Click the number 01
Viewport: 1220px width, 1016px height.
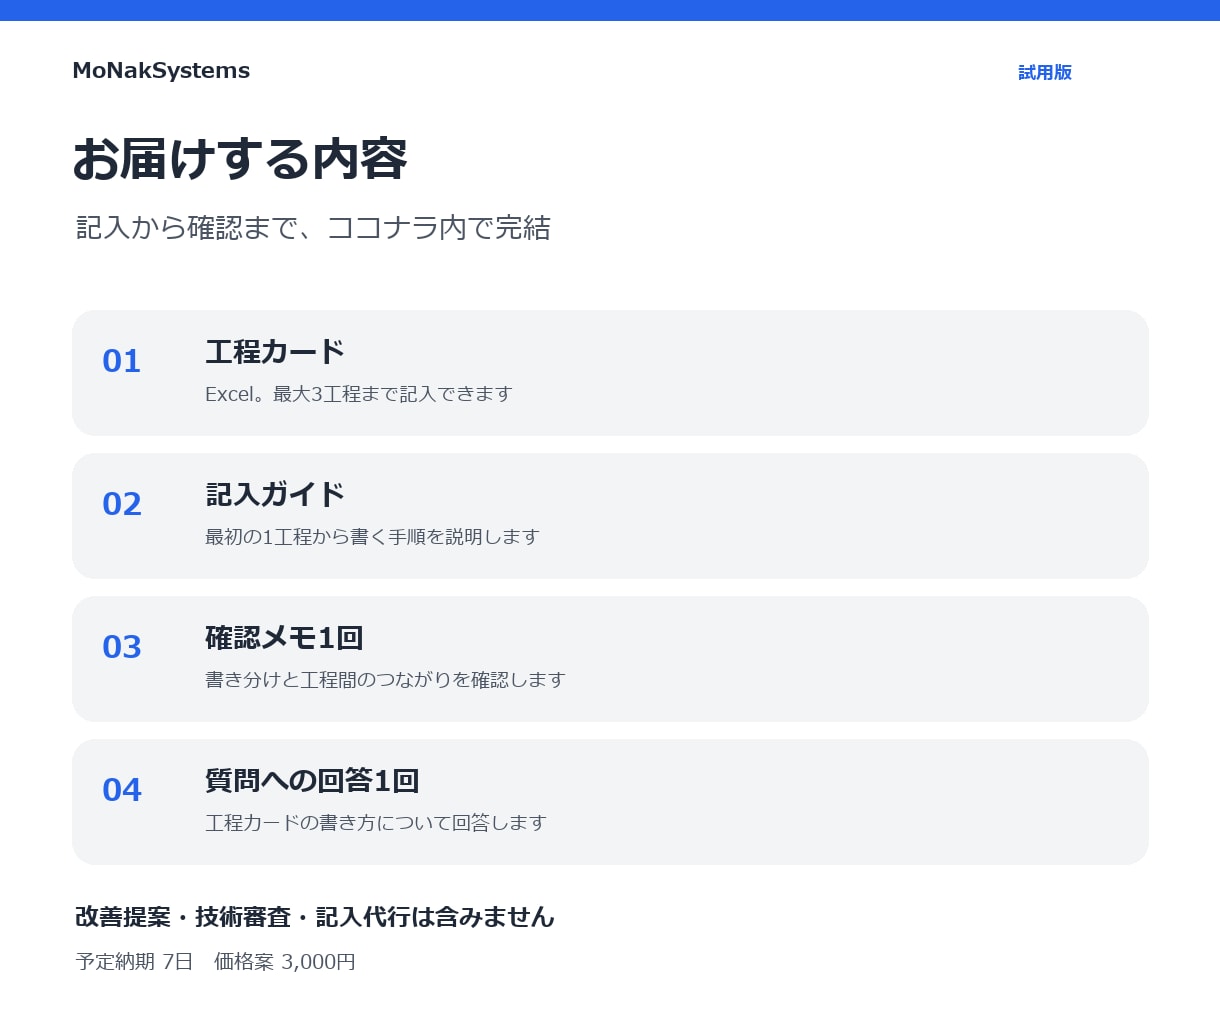pos(122,361)
